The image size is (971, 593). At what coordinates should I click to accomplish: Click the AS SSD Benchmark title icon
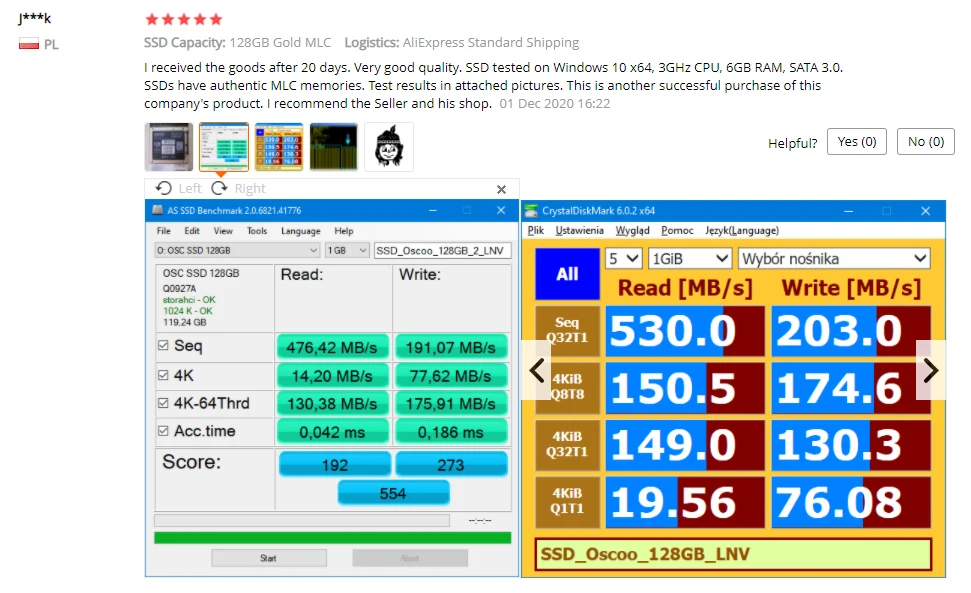tap(157, 210)
